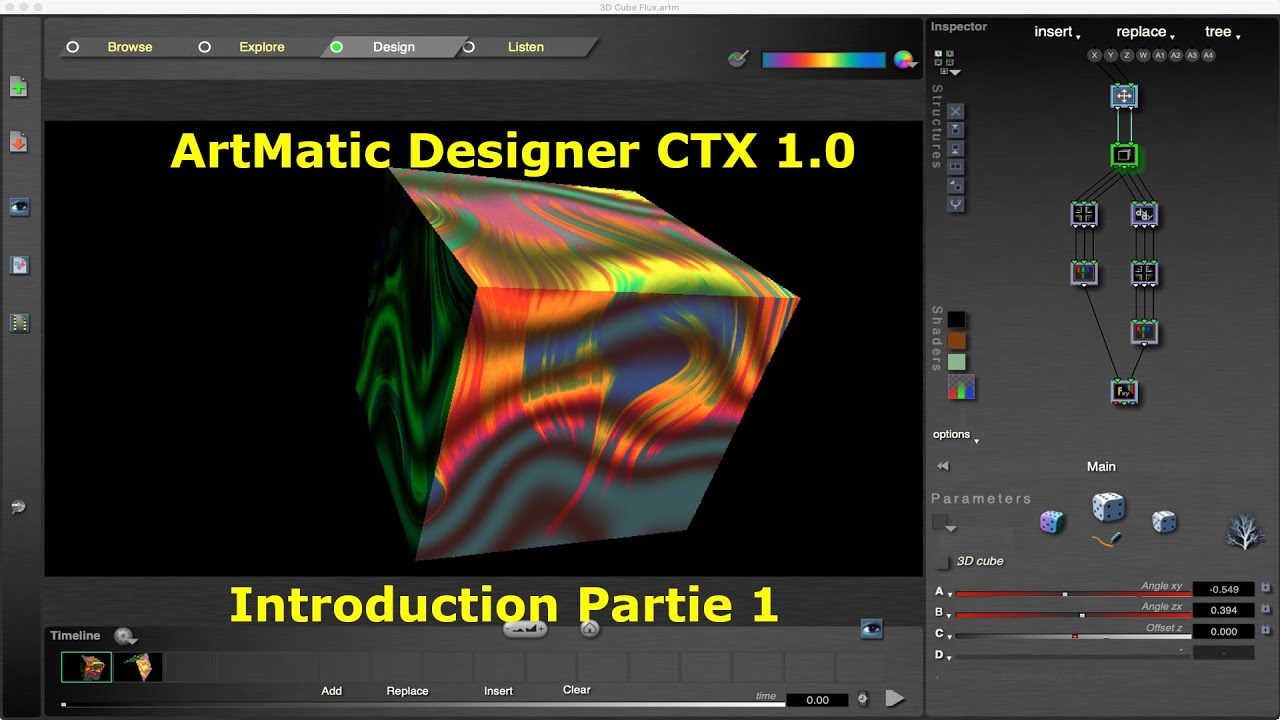Click the lock icon for Angle xy
1280x720 pixels.
(x=1265, y=589)
